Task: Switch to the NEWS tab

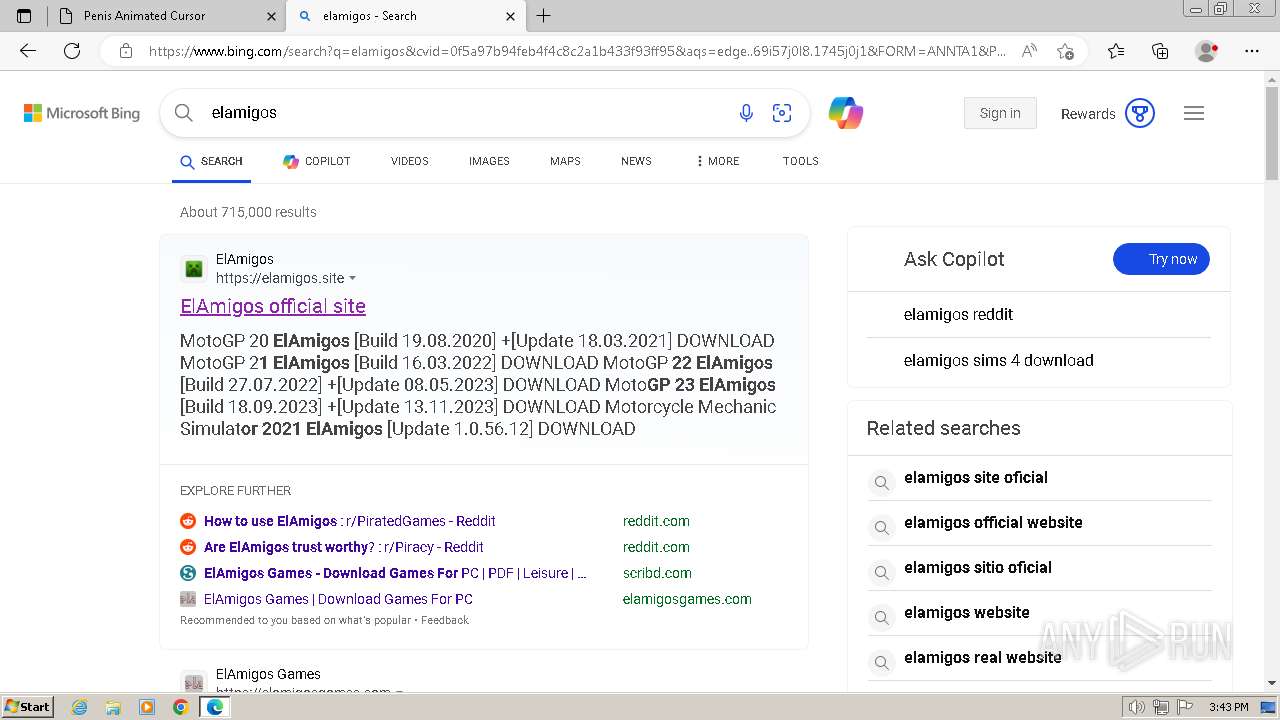Action: 636,161
